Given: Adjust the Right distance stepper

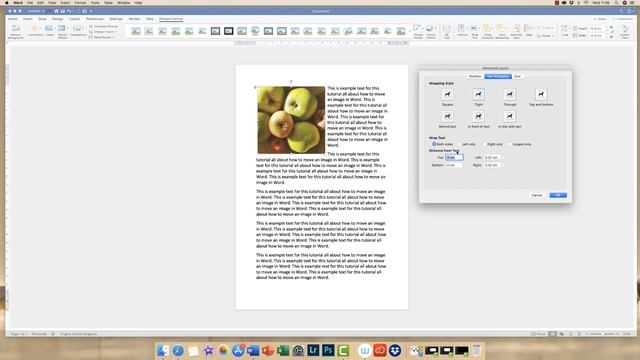Looking at the screenshot, I should click(505, 165).
